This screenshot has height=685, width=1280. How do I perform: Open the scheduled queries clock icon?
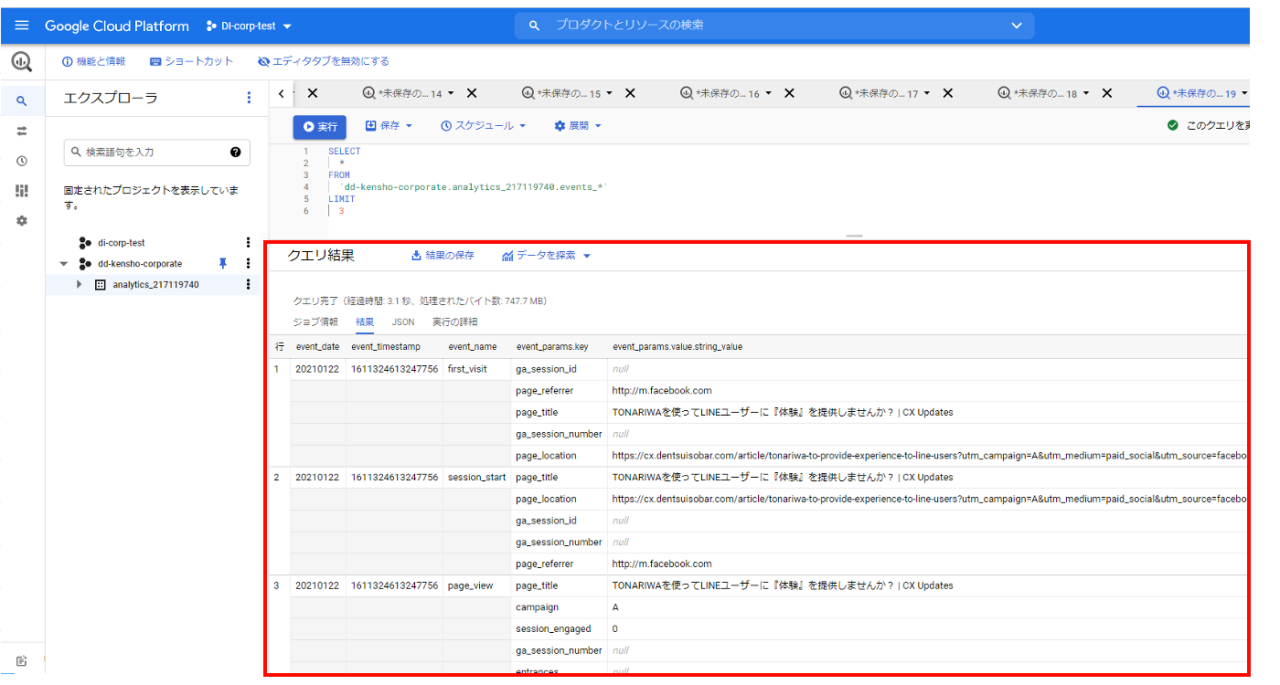[22, 161]
